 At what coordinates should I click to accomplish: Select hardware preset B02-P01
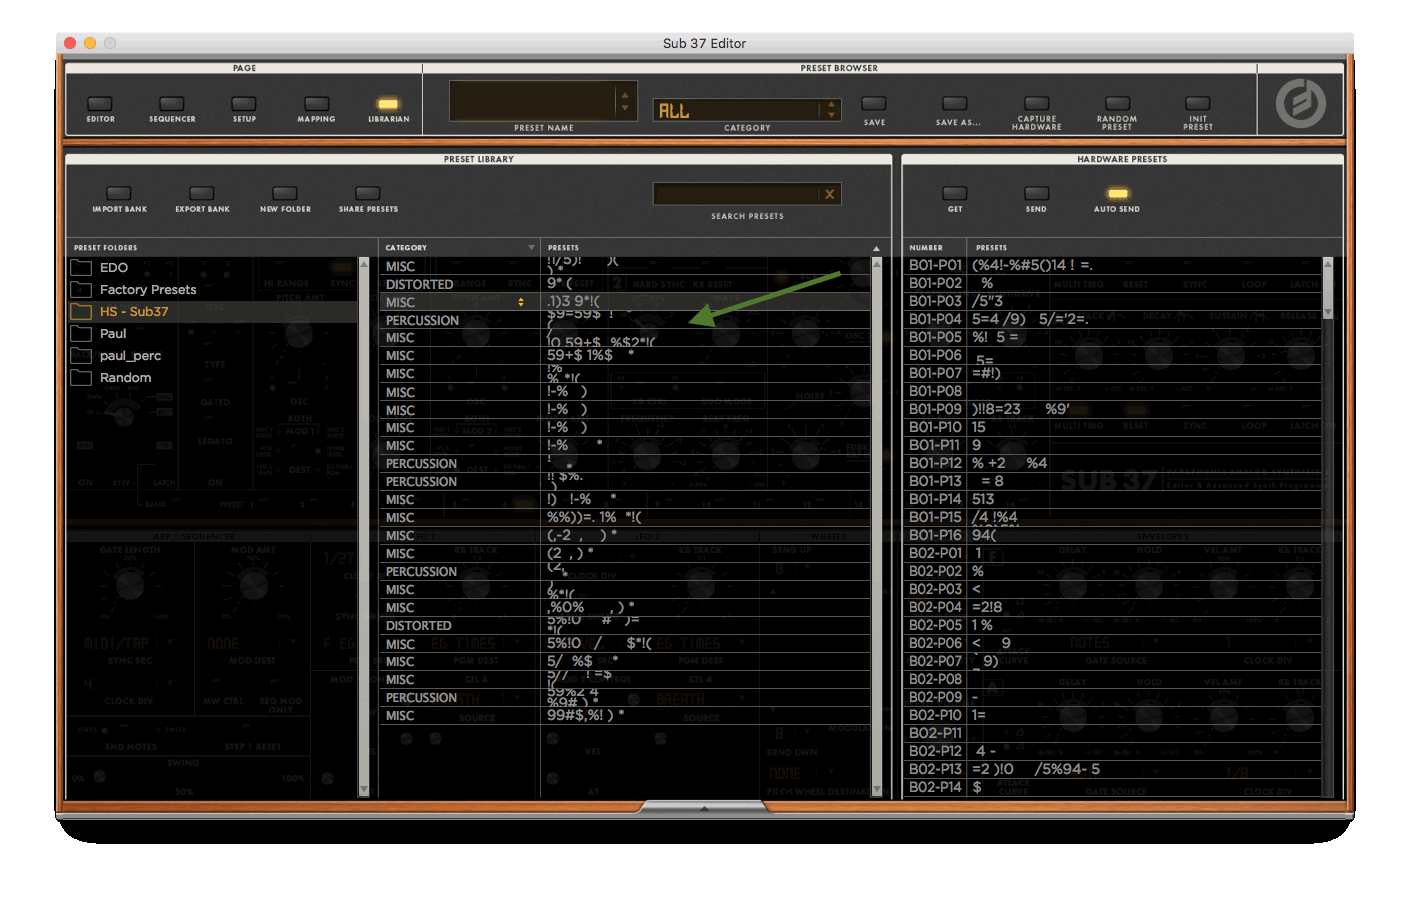[1112, 553]
